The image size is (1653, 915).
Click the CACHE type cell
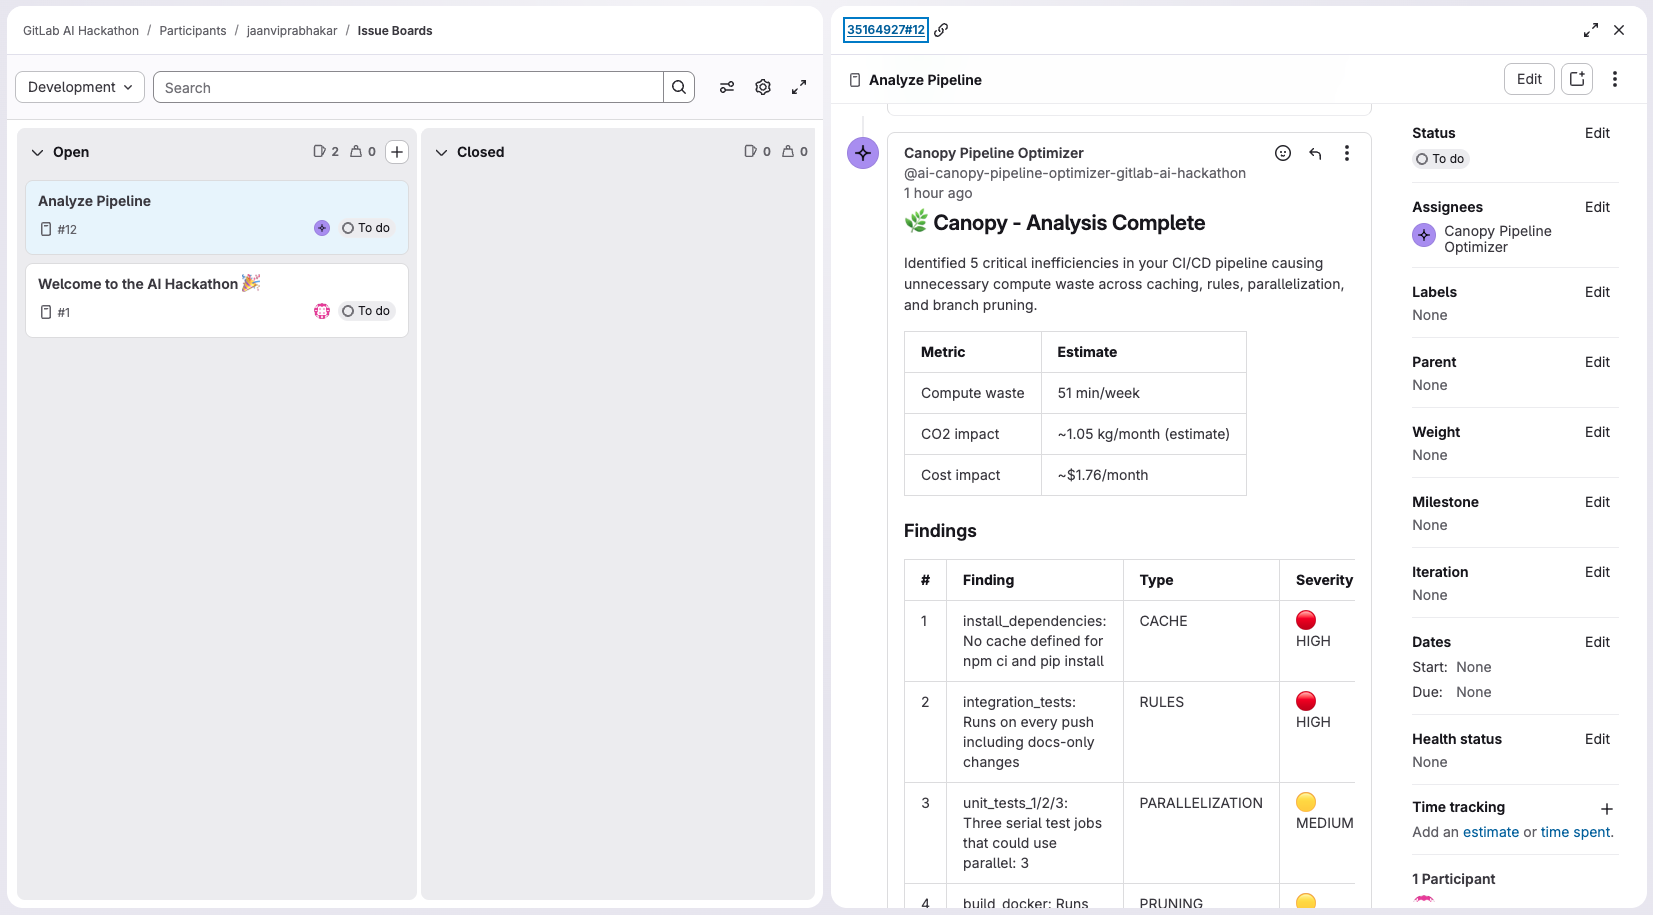1201,641
